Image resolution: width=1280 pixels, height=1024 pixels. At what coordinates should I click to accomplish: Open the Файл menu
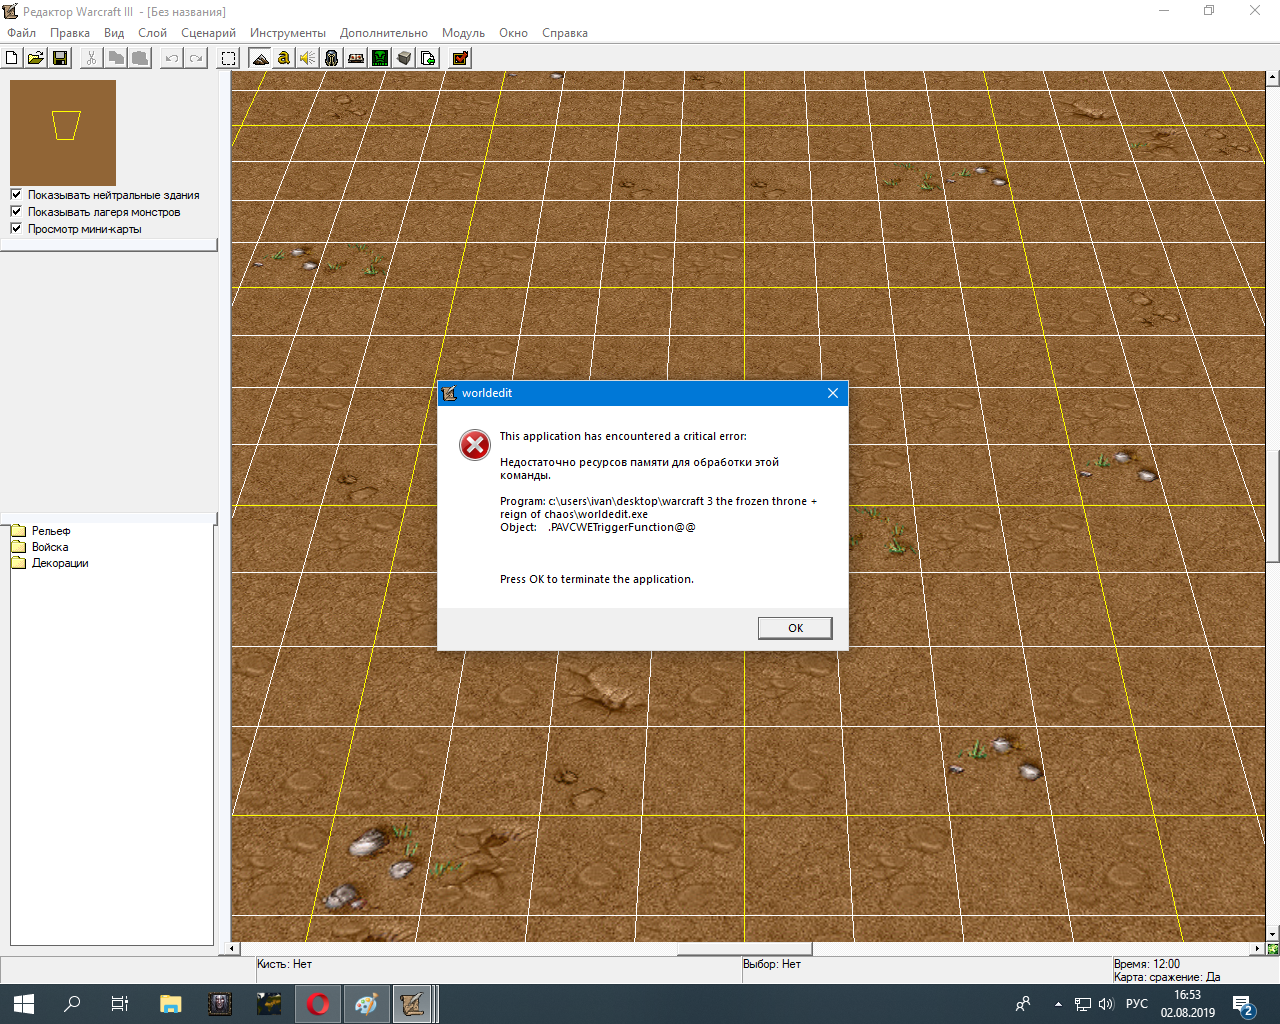22,33
